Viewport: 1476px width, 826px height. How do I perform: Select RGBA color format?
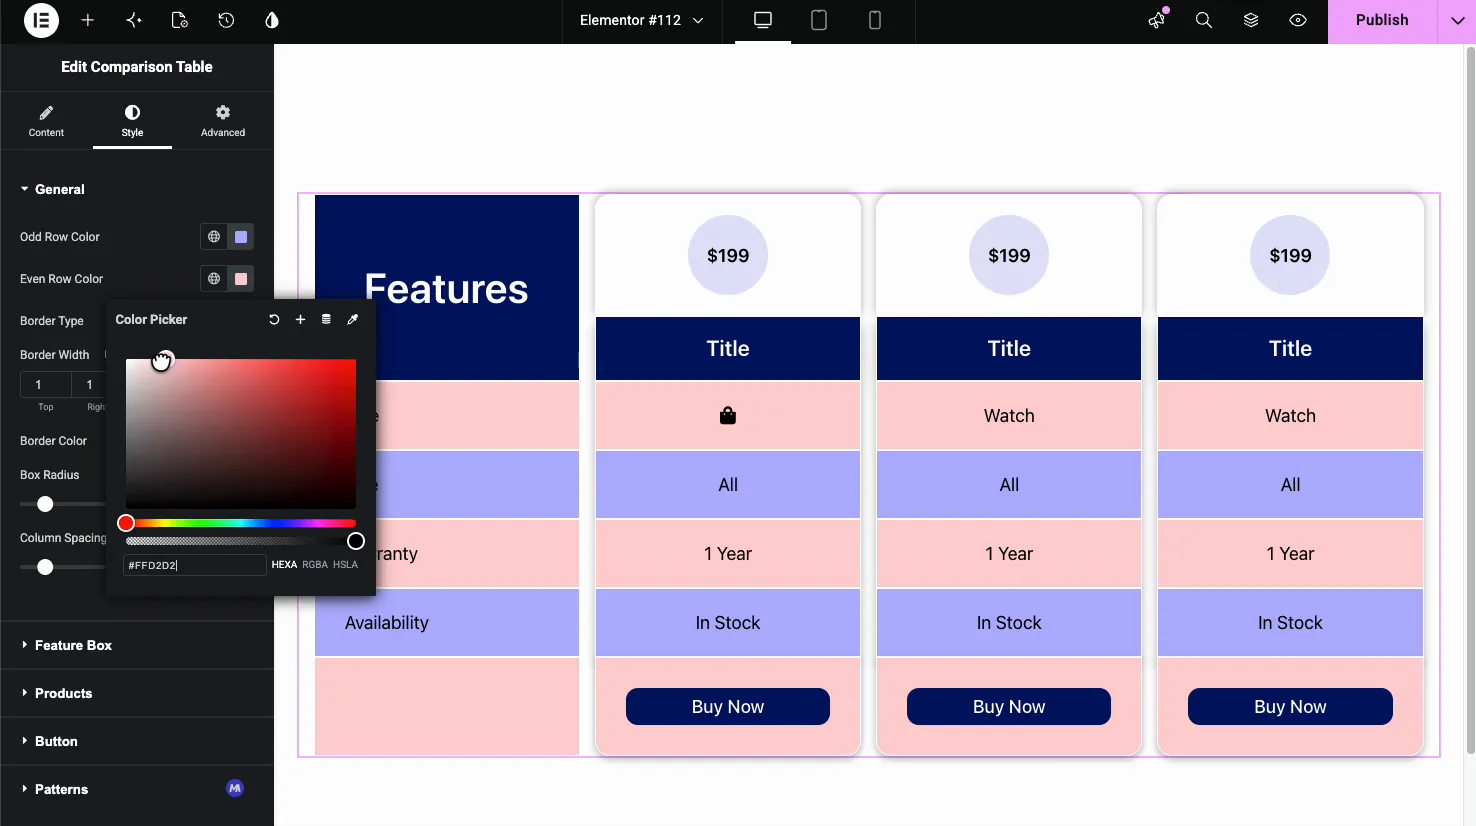315,565
